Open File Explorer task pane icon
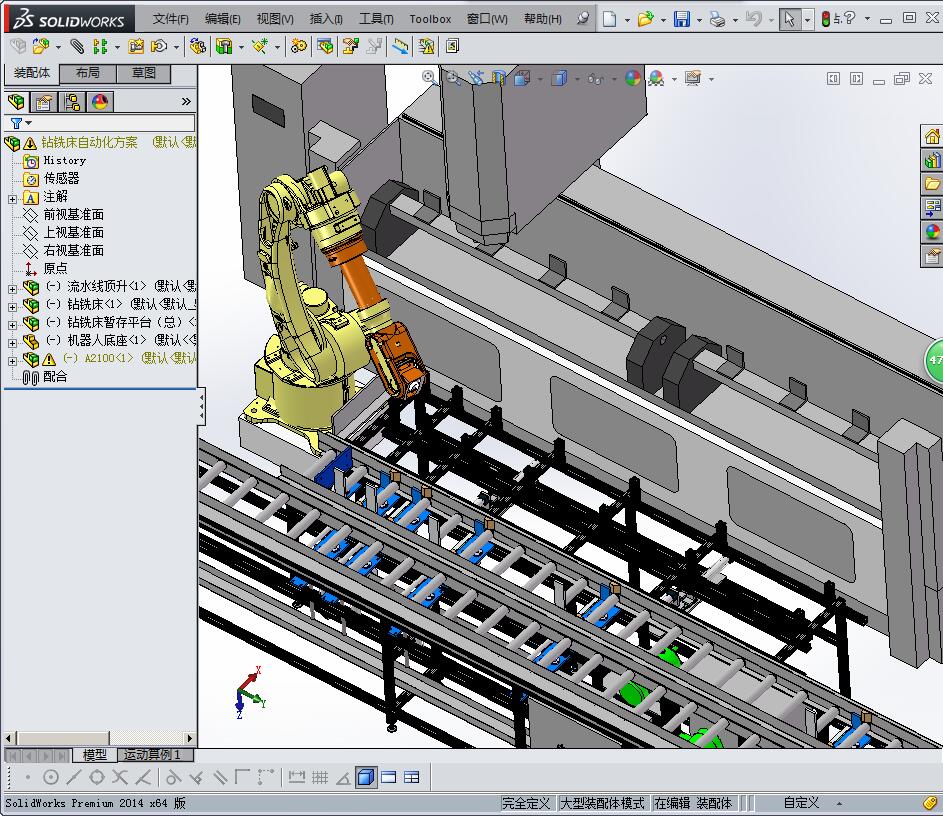Image resolution: width=943 pixels, height=816 pixels. [932, 183]
